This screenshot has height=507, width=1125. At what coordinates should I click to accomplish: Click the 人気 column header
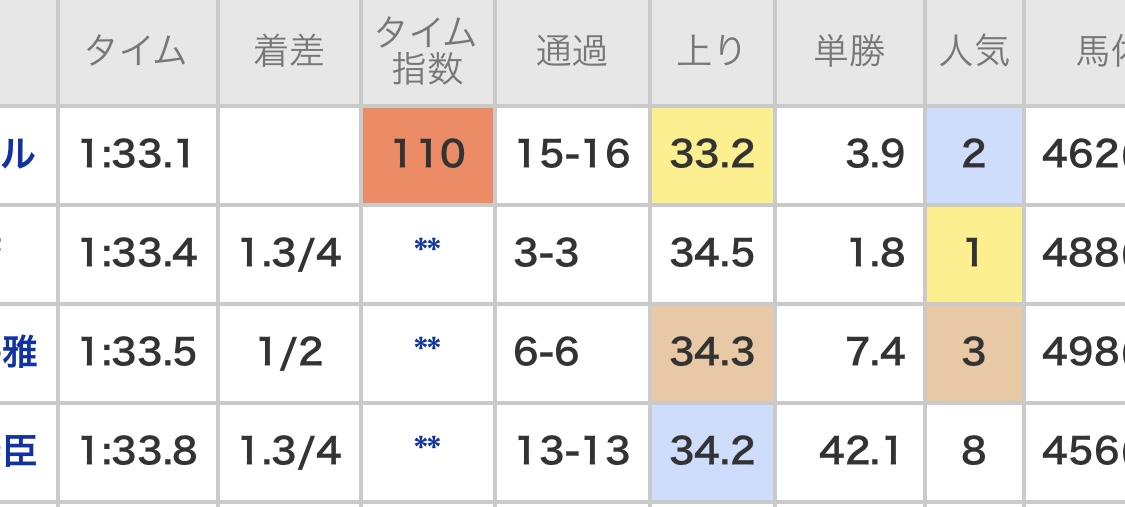coord(973,52)
